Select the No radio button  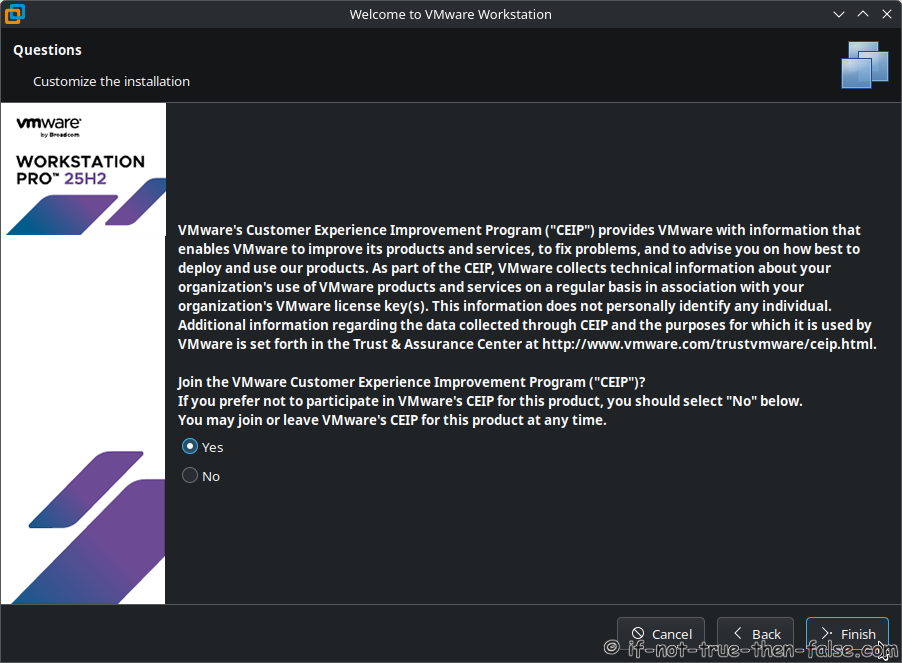point(190,476)
